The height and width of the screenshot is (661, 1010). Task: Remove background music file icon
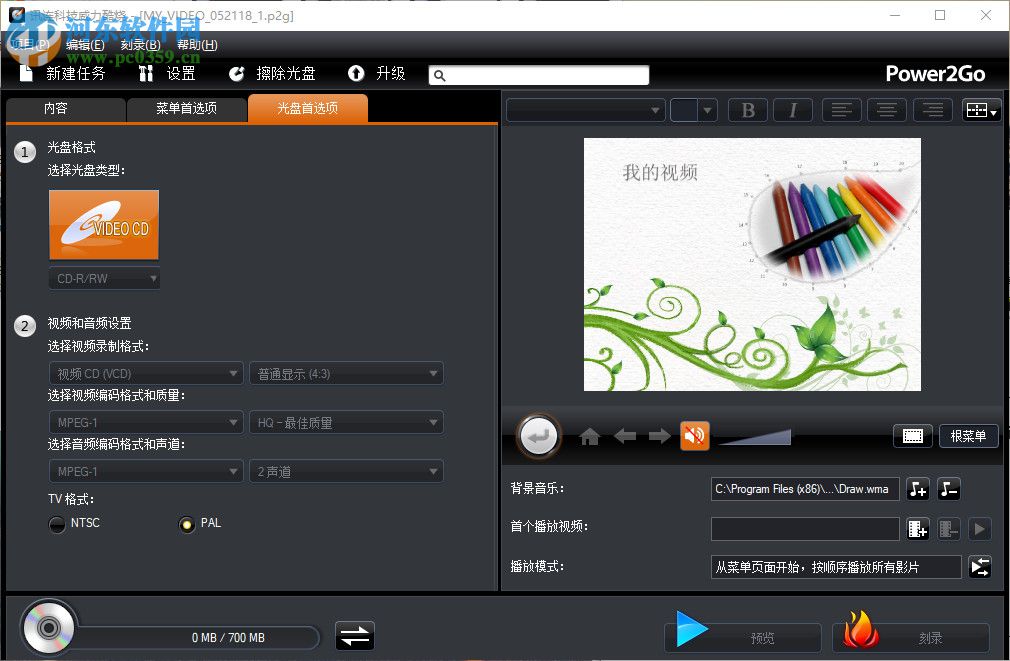click(x=949, y=489)
